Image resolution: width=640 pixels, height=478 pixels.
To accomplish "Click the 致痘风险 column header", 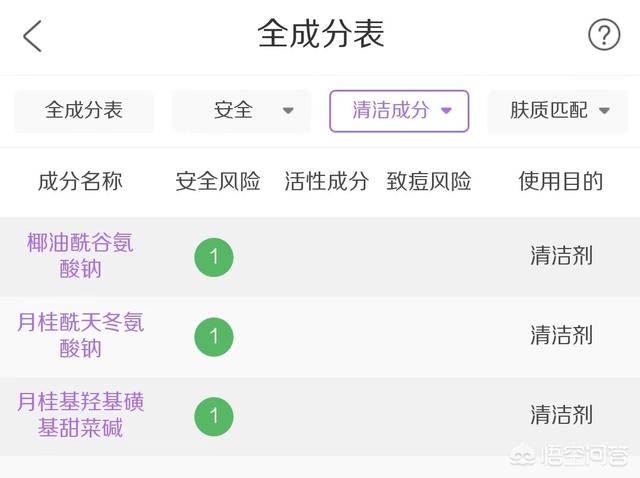I will (429, 181).
